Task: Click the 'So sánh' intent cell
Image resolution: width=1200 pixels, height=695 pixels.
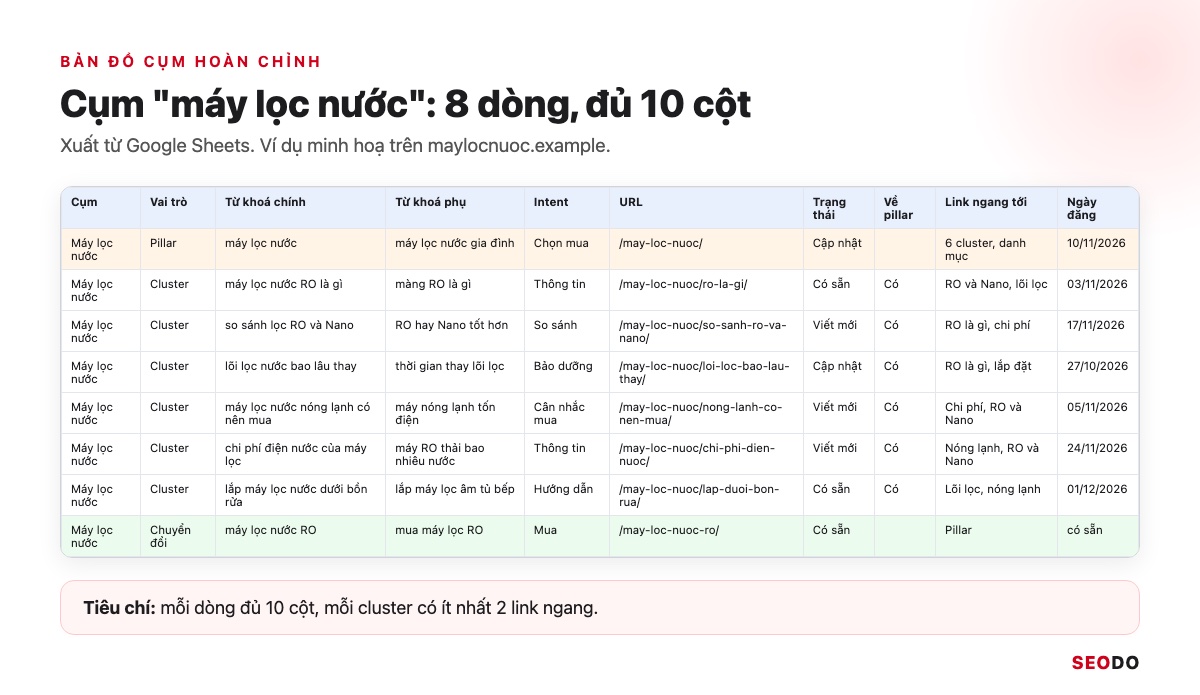Action: 566,331
